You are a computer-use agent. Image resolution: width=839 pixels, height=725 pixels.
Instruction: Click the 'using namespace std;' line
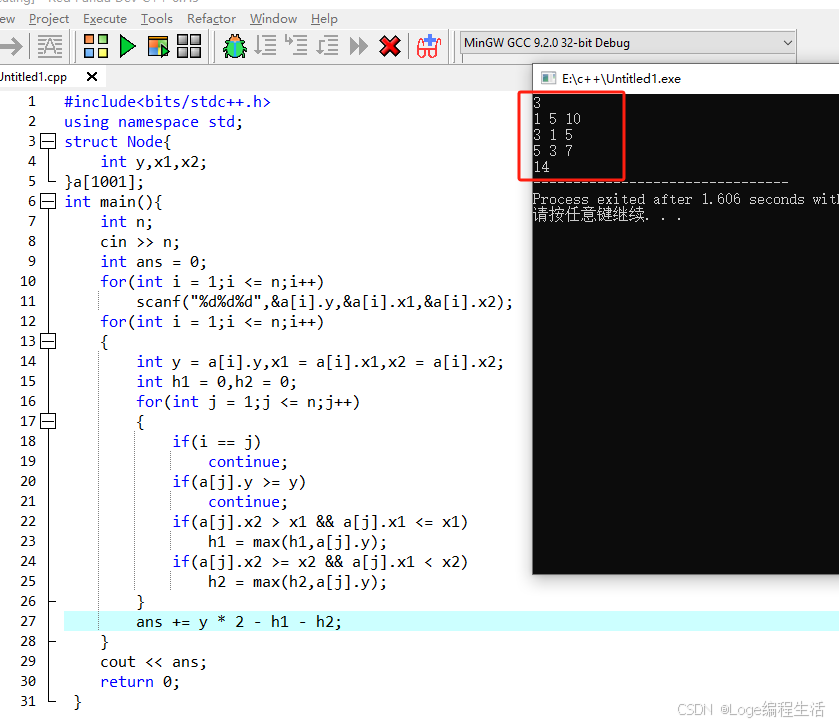(x=153, y=122)
